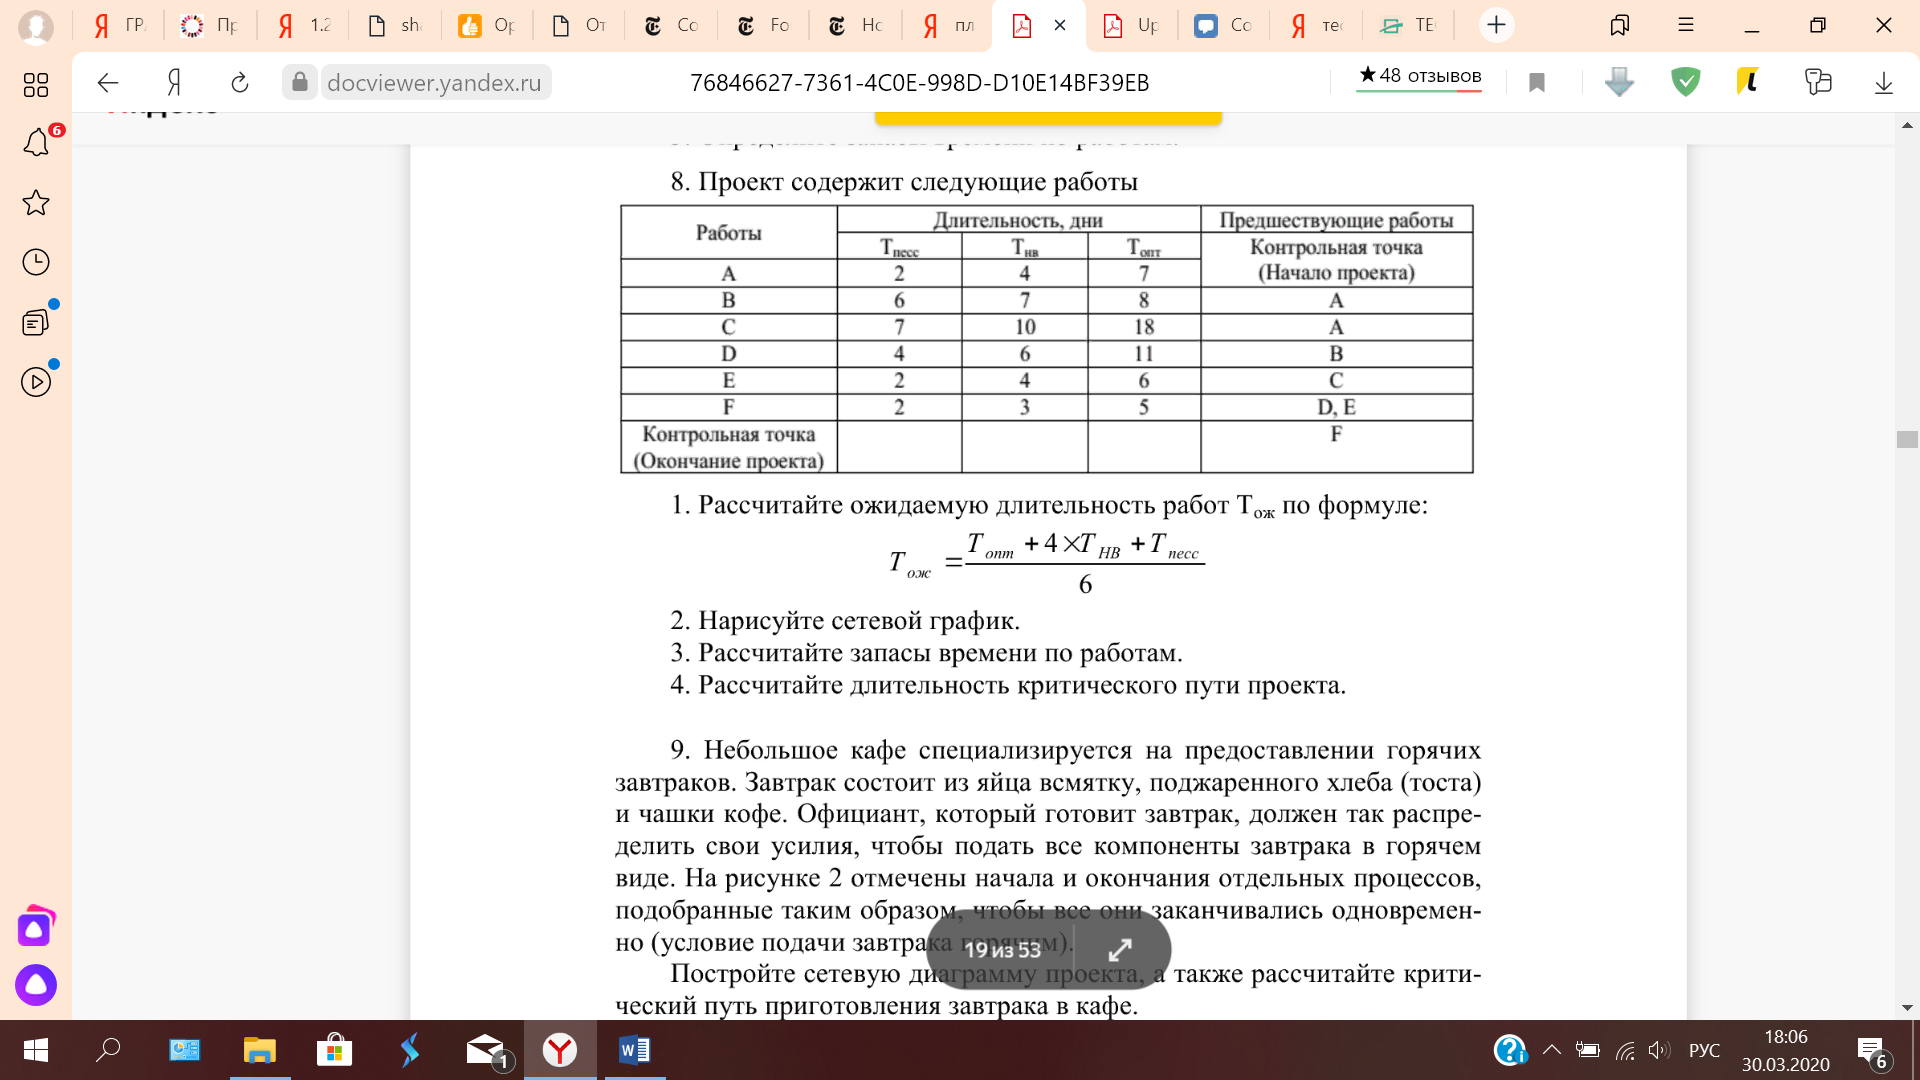The height and width of the screenshot is (1080, 1920).
Task: Open a new browser tab
Action: point(1496,25)
